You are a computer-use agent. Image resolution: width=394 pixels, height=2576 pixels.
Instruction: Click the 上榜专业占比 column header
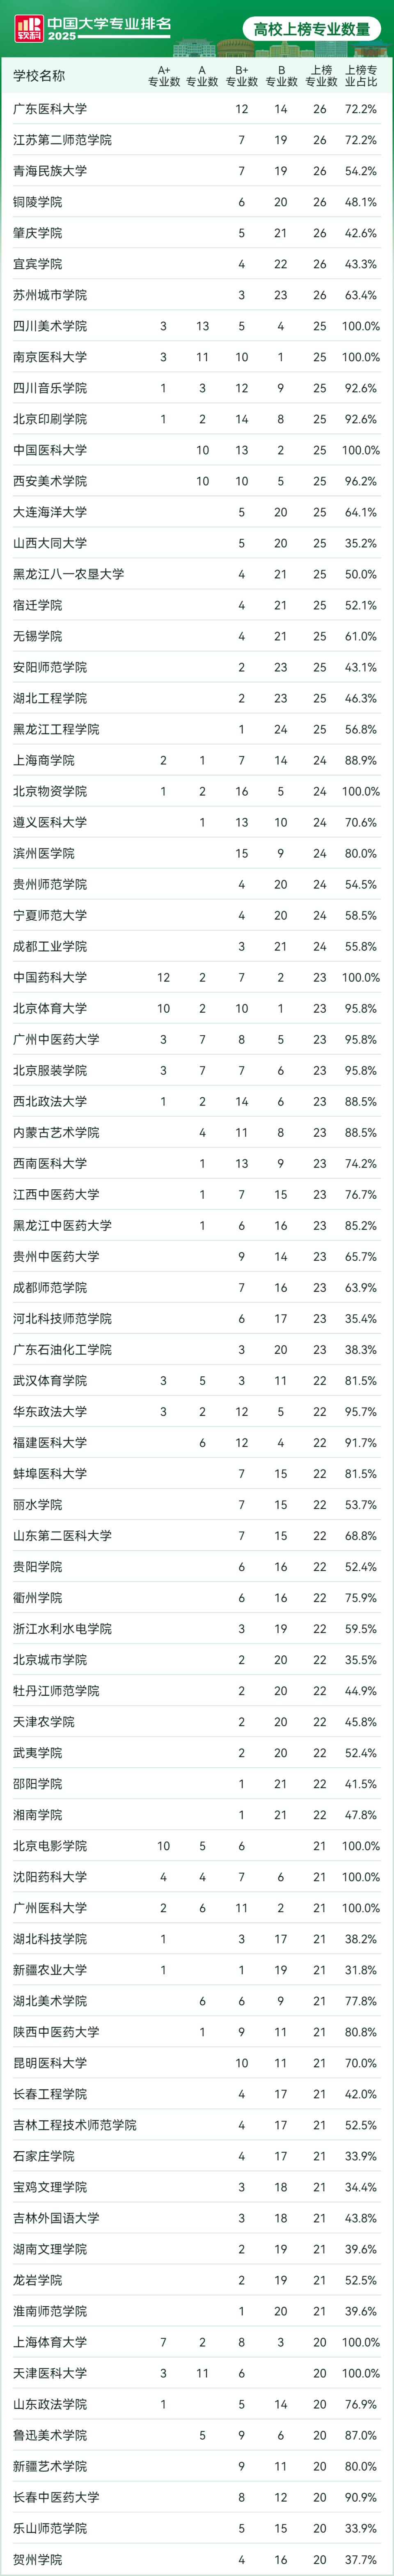tap(361, 76)
